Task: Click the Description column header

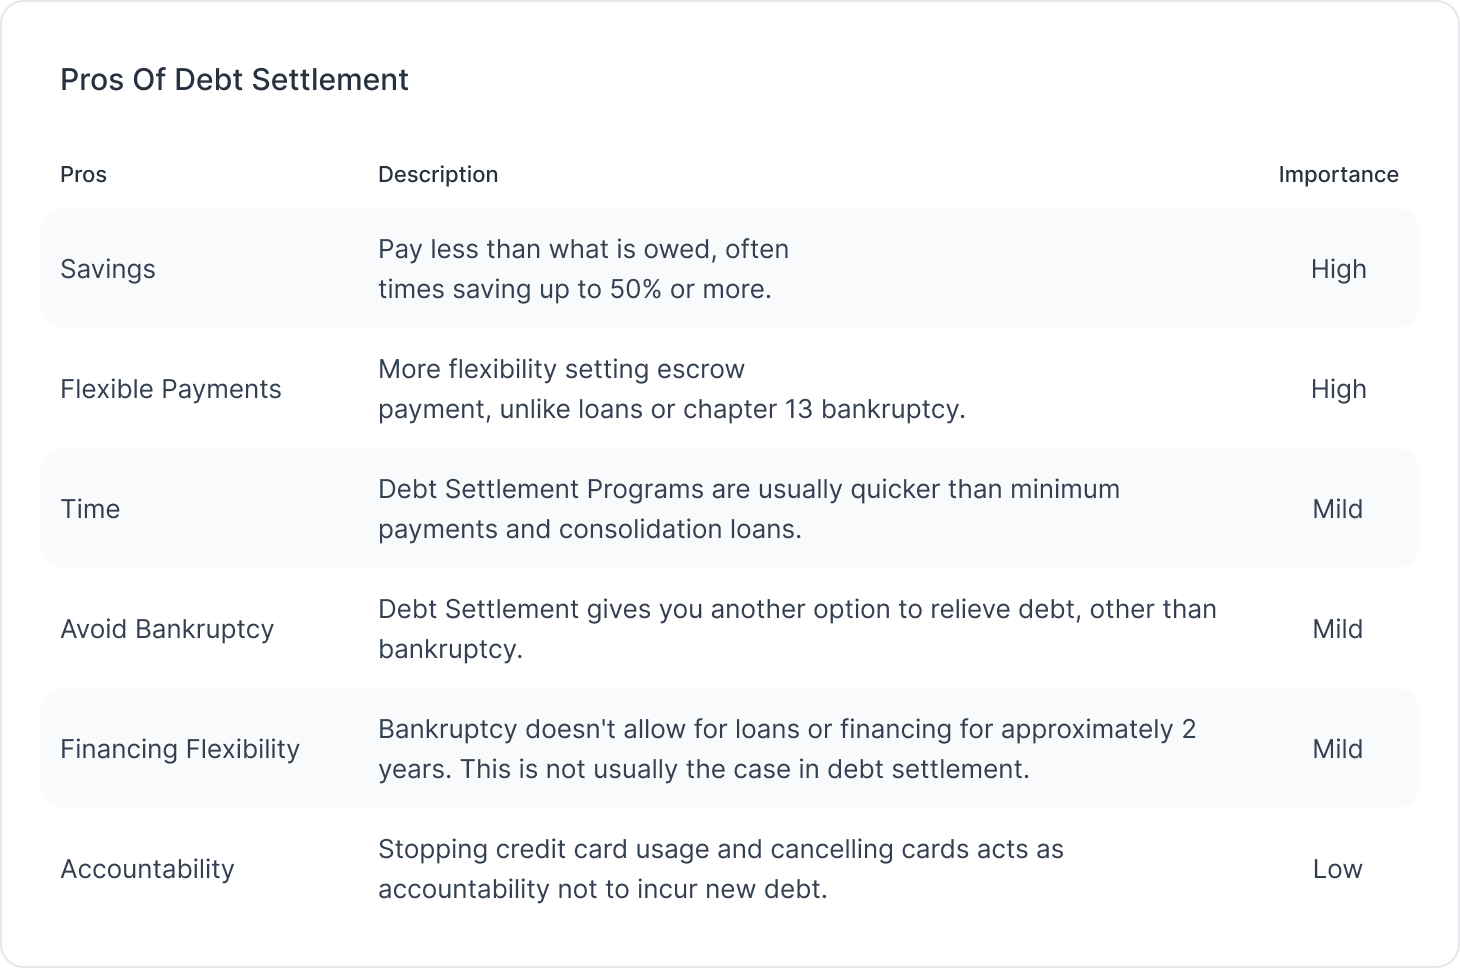Action: pos(437,174)
